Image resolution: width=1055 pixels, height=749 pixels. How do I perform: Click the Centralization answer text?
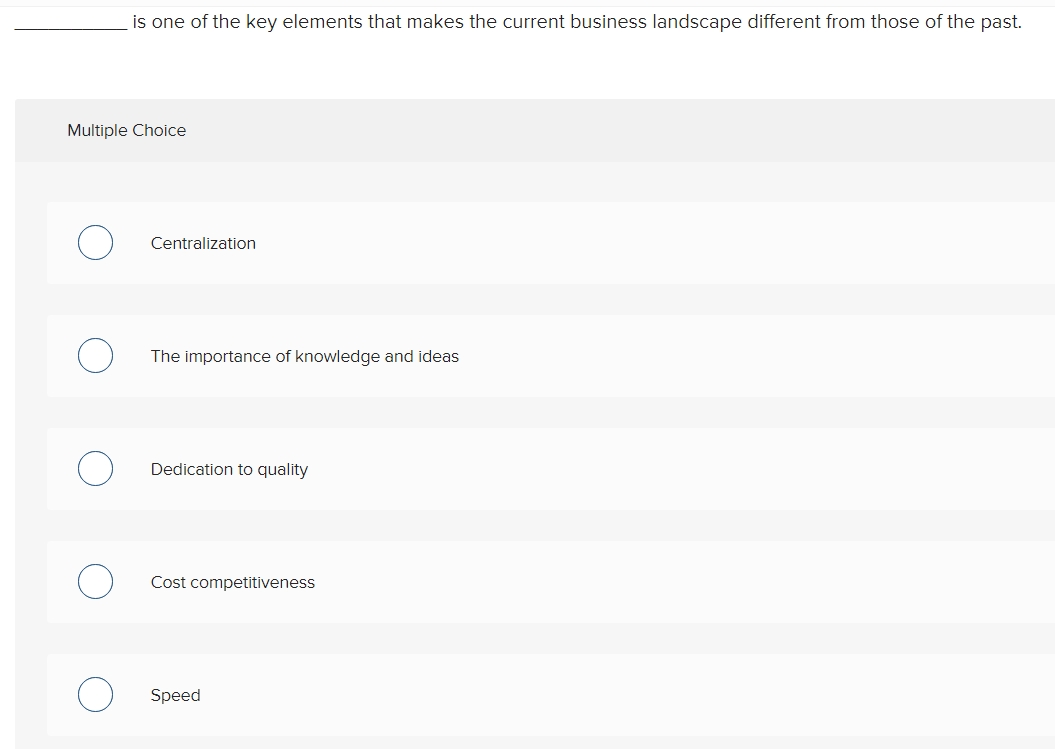[203, 243]
